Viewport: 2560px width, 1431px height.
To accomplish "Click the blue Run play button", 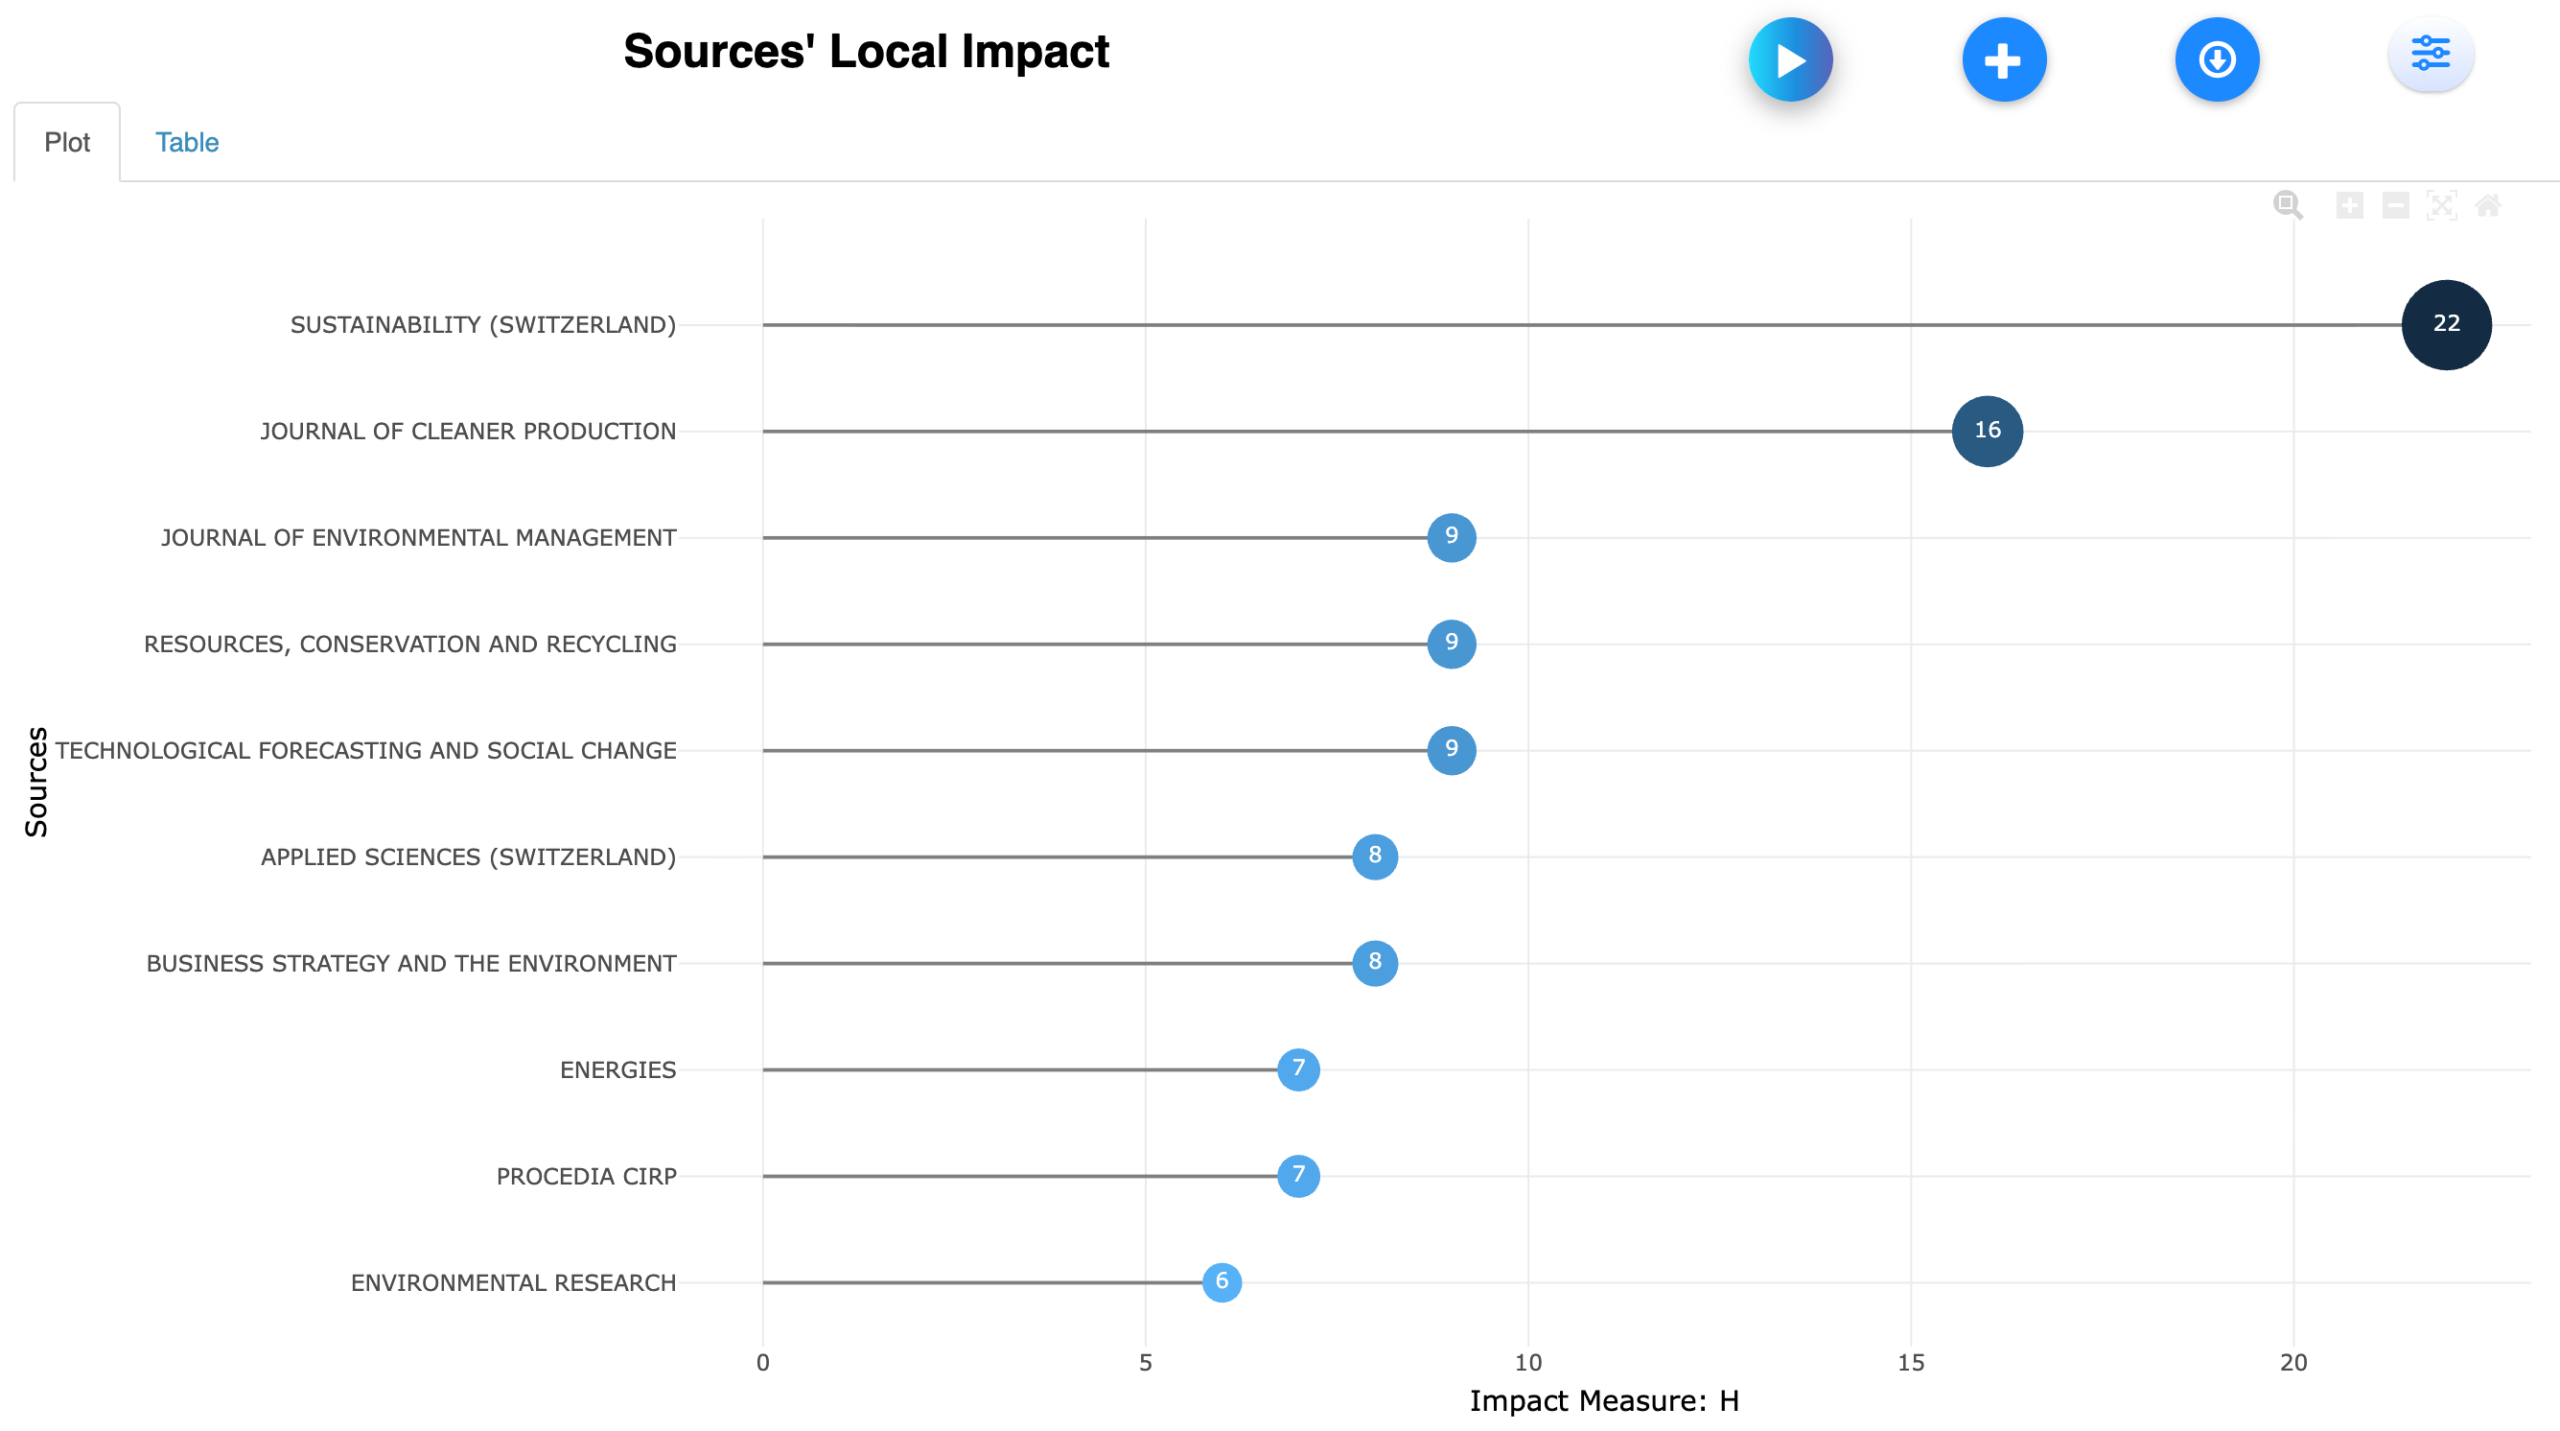I will (1790, 60).
